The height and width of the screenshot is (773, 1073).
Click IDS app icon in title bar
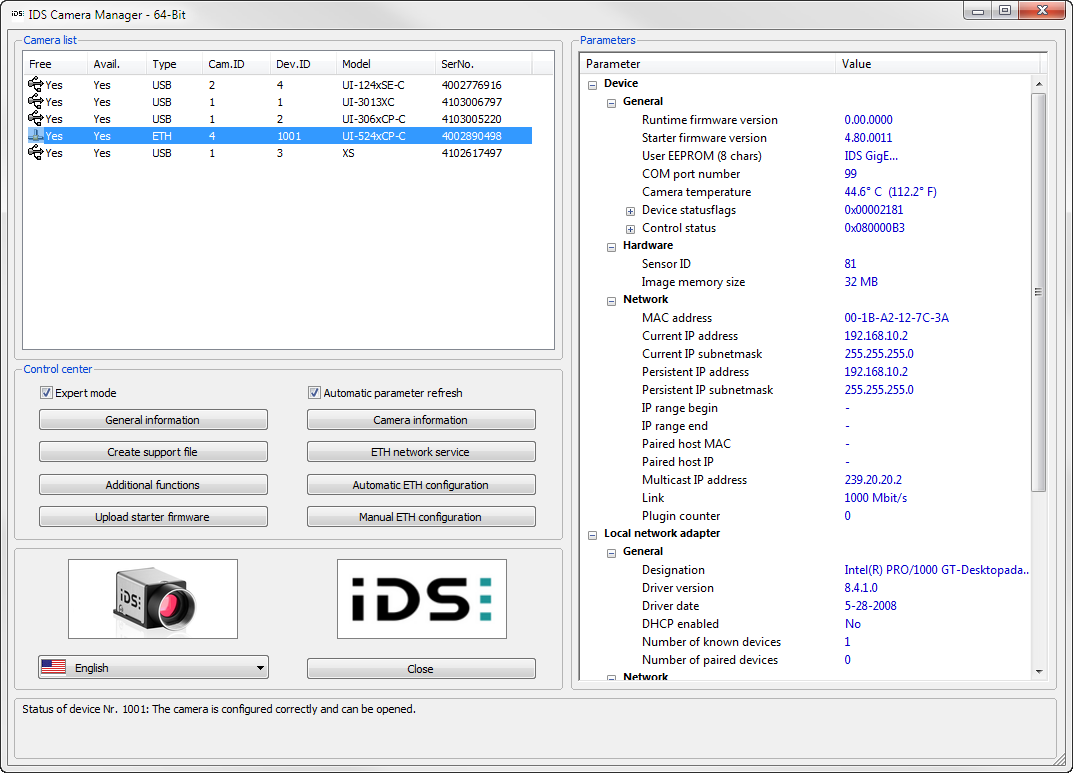[x=17, y=14]
